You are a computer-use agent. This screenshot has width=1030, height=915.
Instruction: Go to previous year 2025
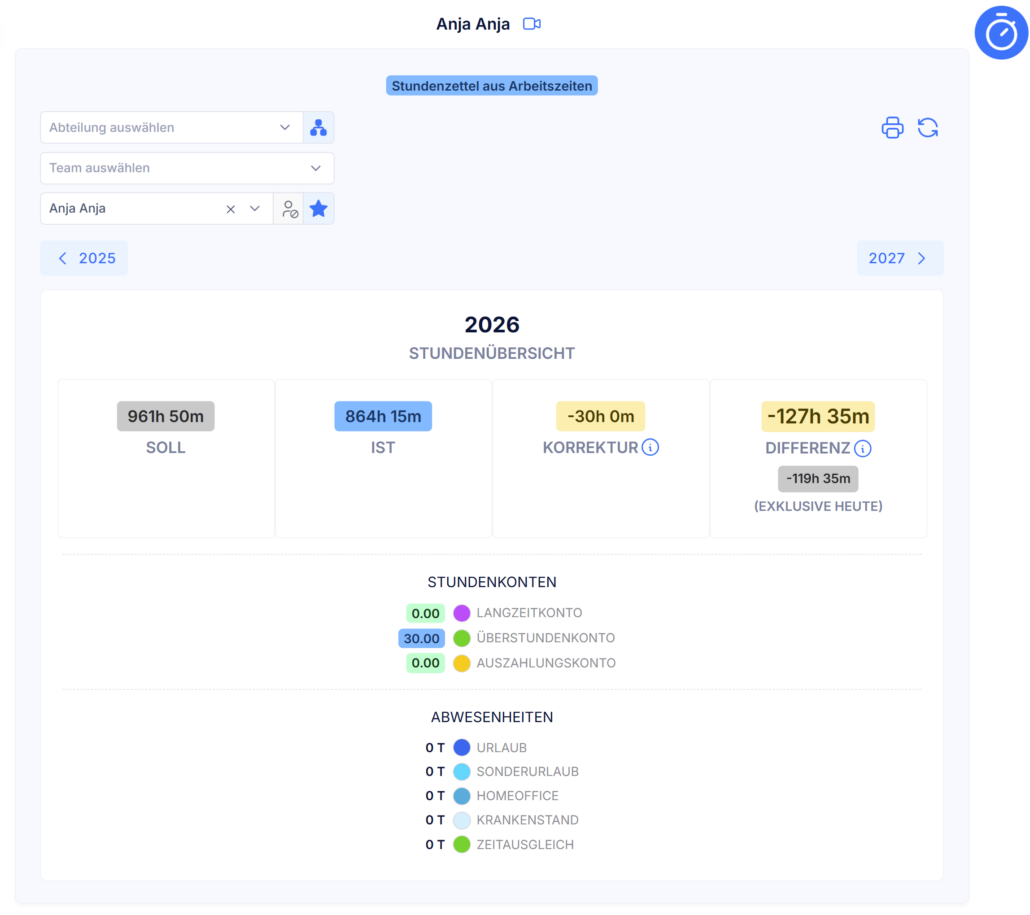pyautogui.click(x=84, y=258)
